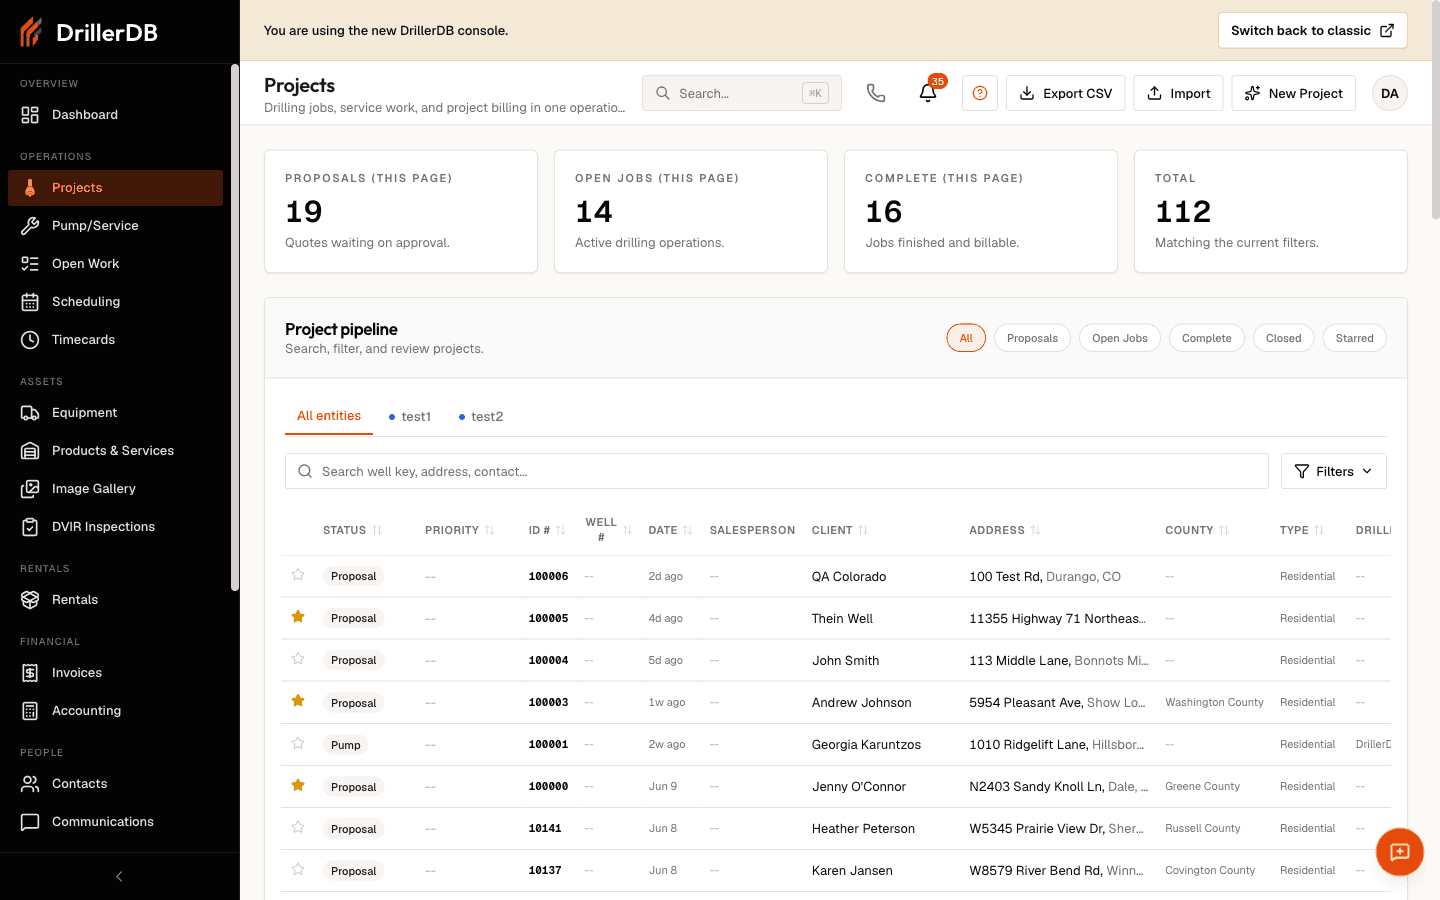Open the Rentals page
Screen dimensions: 1440x900
pyautogui.click(x=115, y=600)
